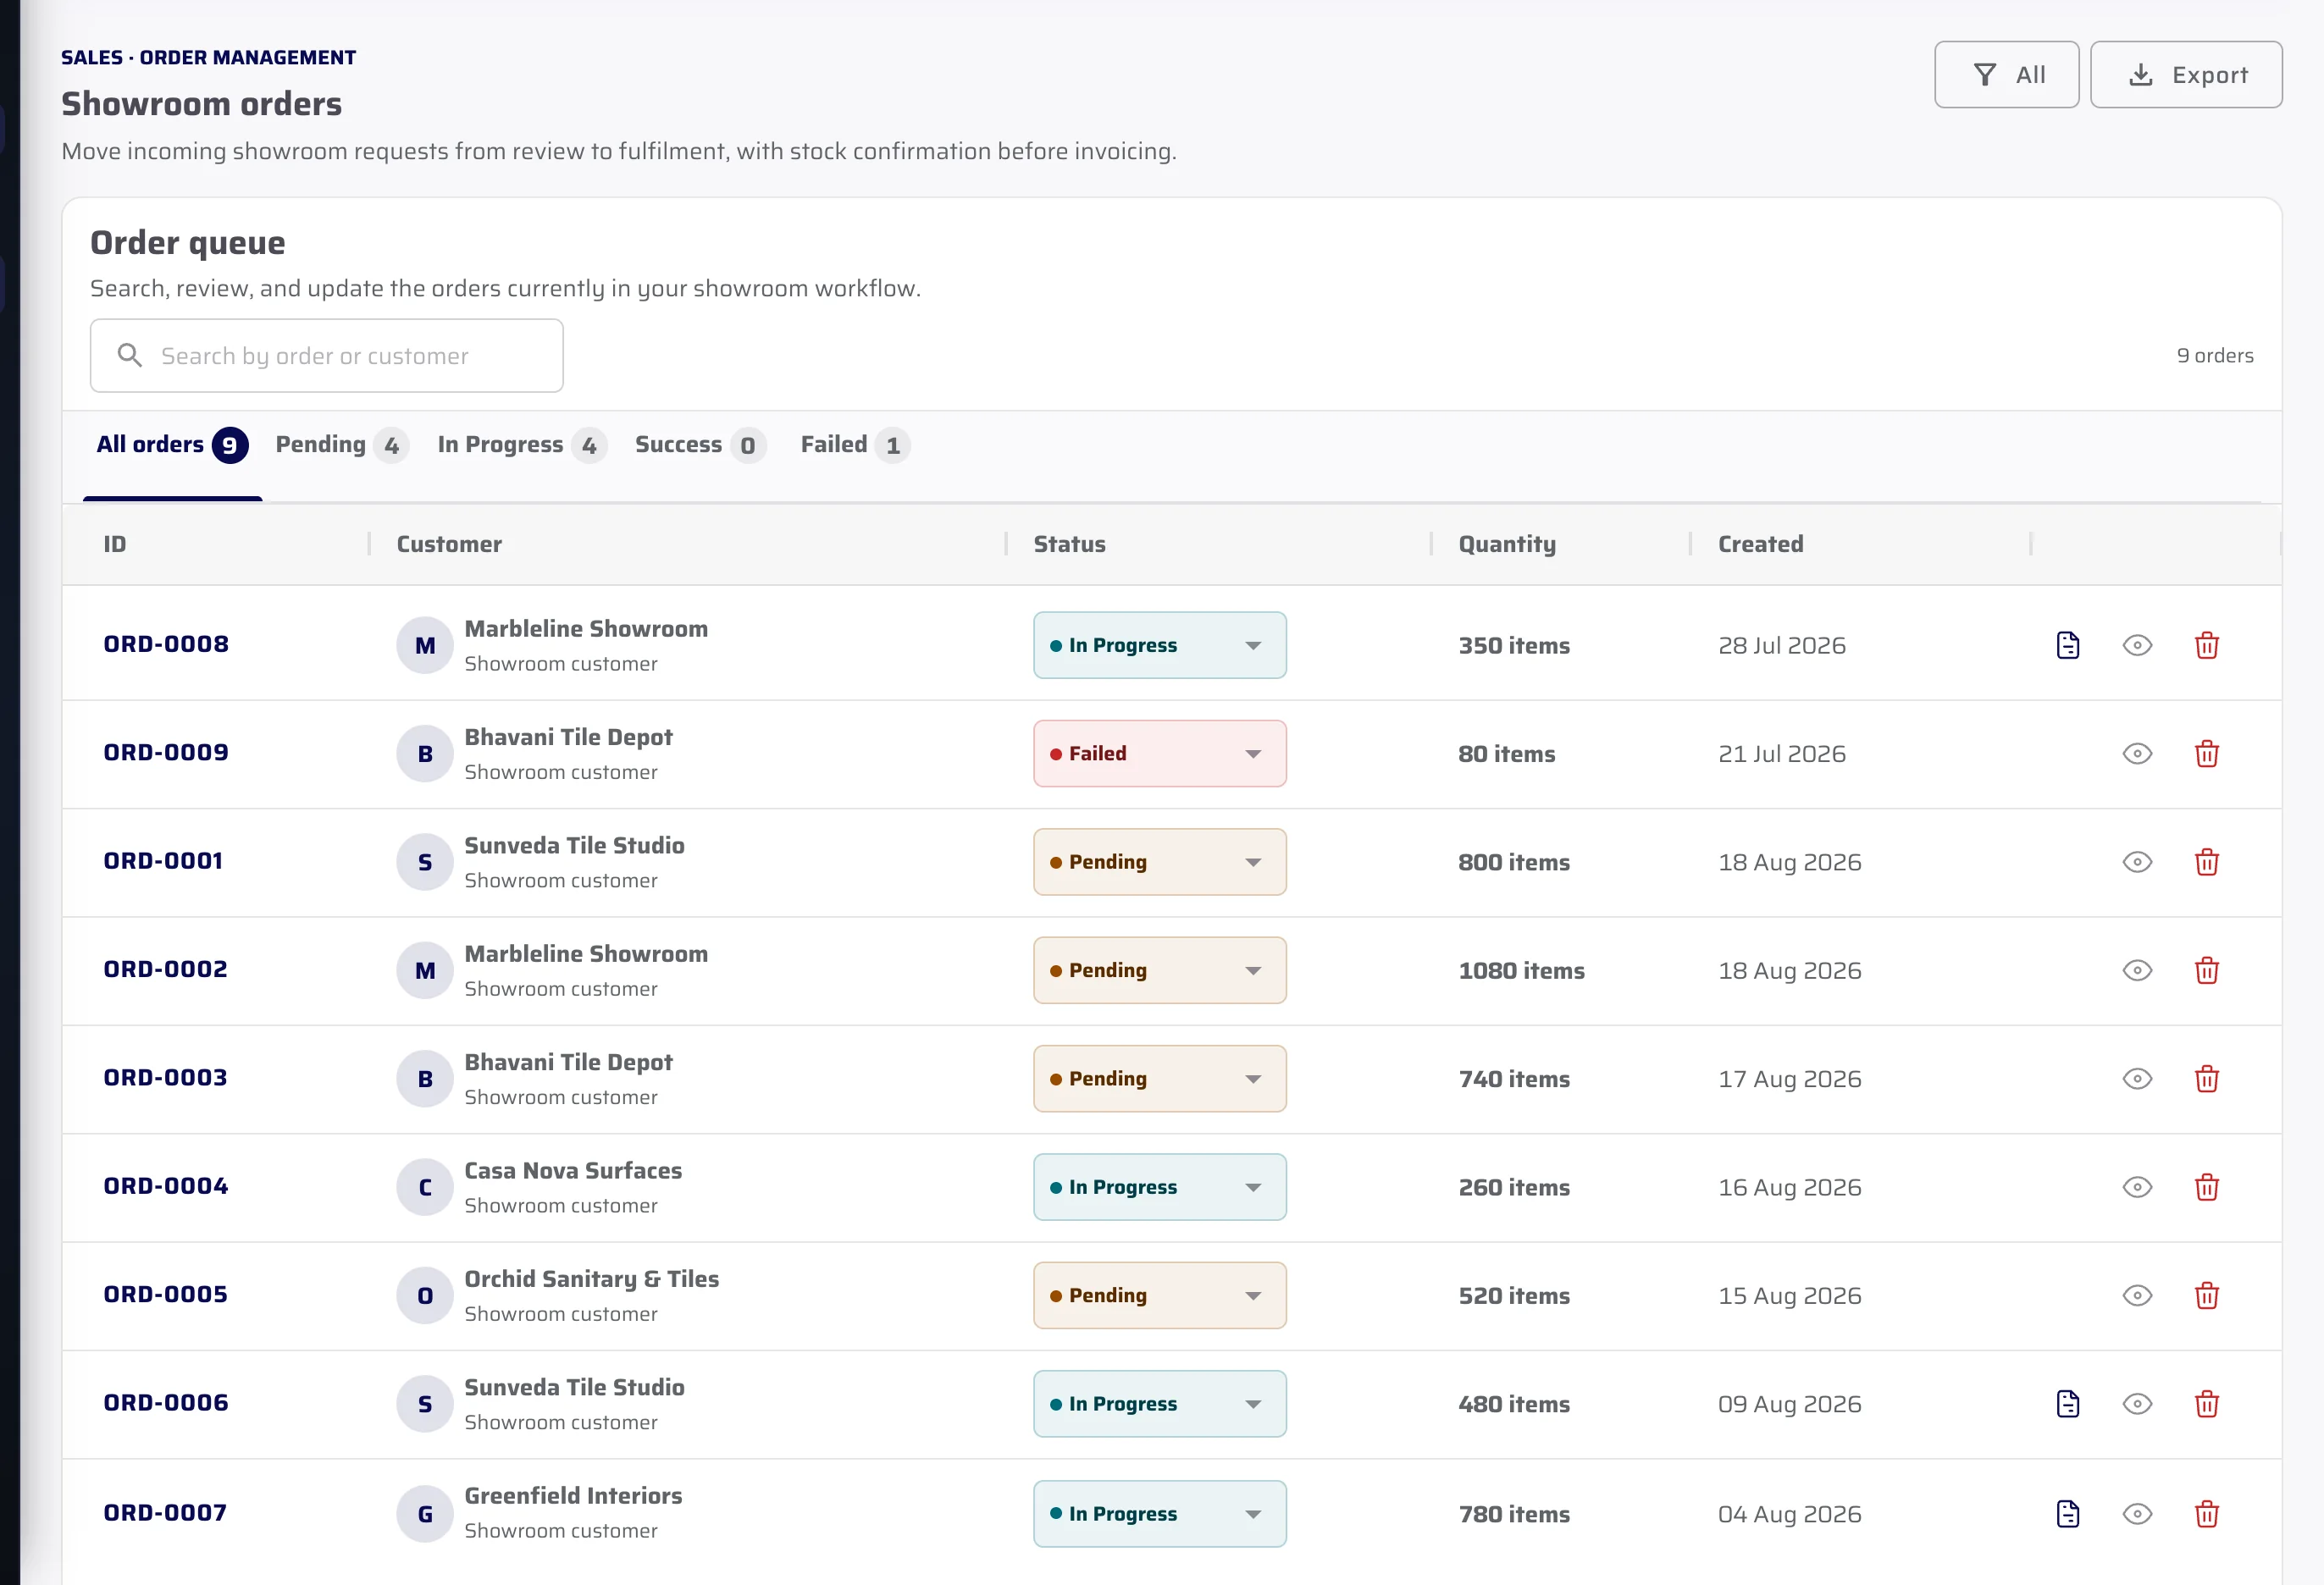Focus the Search by order or customer field
Viewport: 2324px width, 1585px height.
[326, 355]
